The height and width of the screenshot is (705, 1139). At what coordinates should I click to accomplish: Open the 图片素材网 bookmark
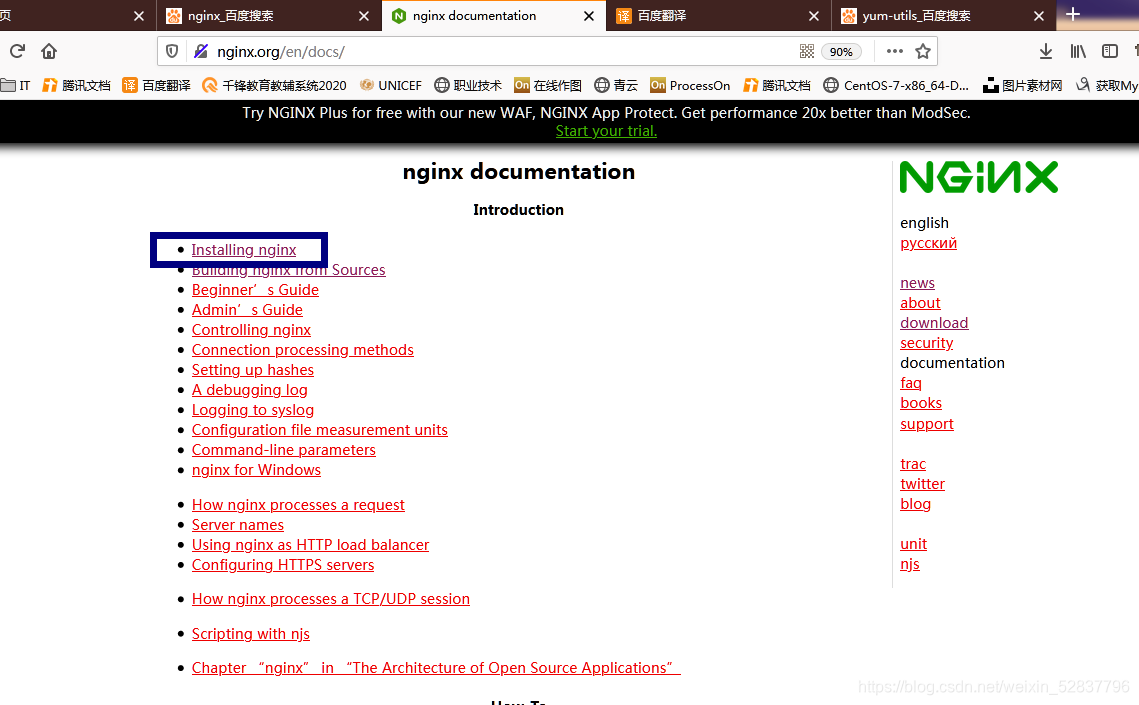[1022, 86]
